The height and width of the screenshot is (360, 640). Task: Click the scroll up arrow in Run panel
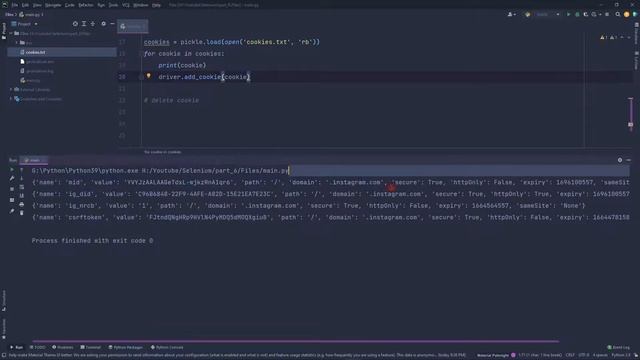(x=22, y=169)
